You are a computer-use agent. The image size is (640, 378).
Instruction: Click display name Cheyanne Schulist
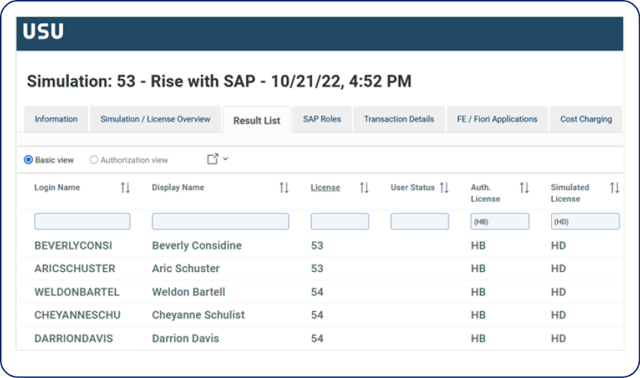[x=198, y=315]
